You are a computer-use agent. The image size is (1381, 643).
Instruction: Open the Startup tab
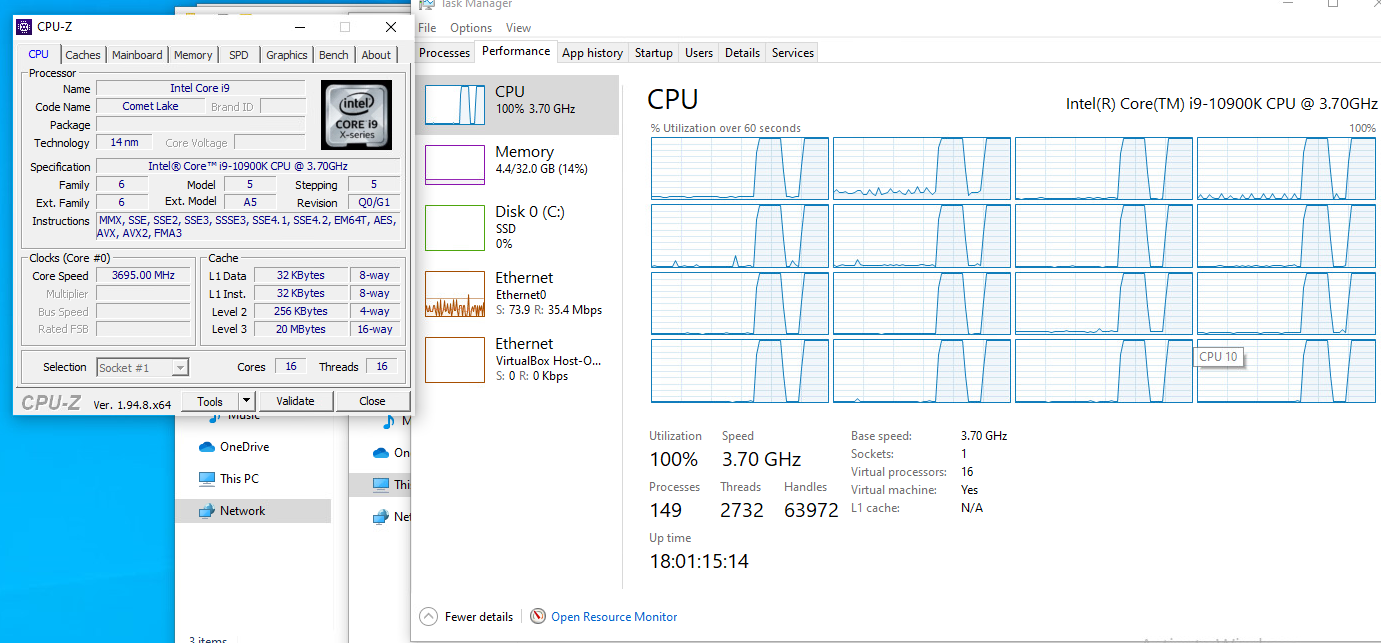point(654,53)
